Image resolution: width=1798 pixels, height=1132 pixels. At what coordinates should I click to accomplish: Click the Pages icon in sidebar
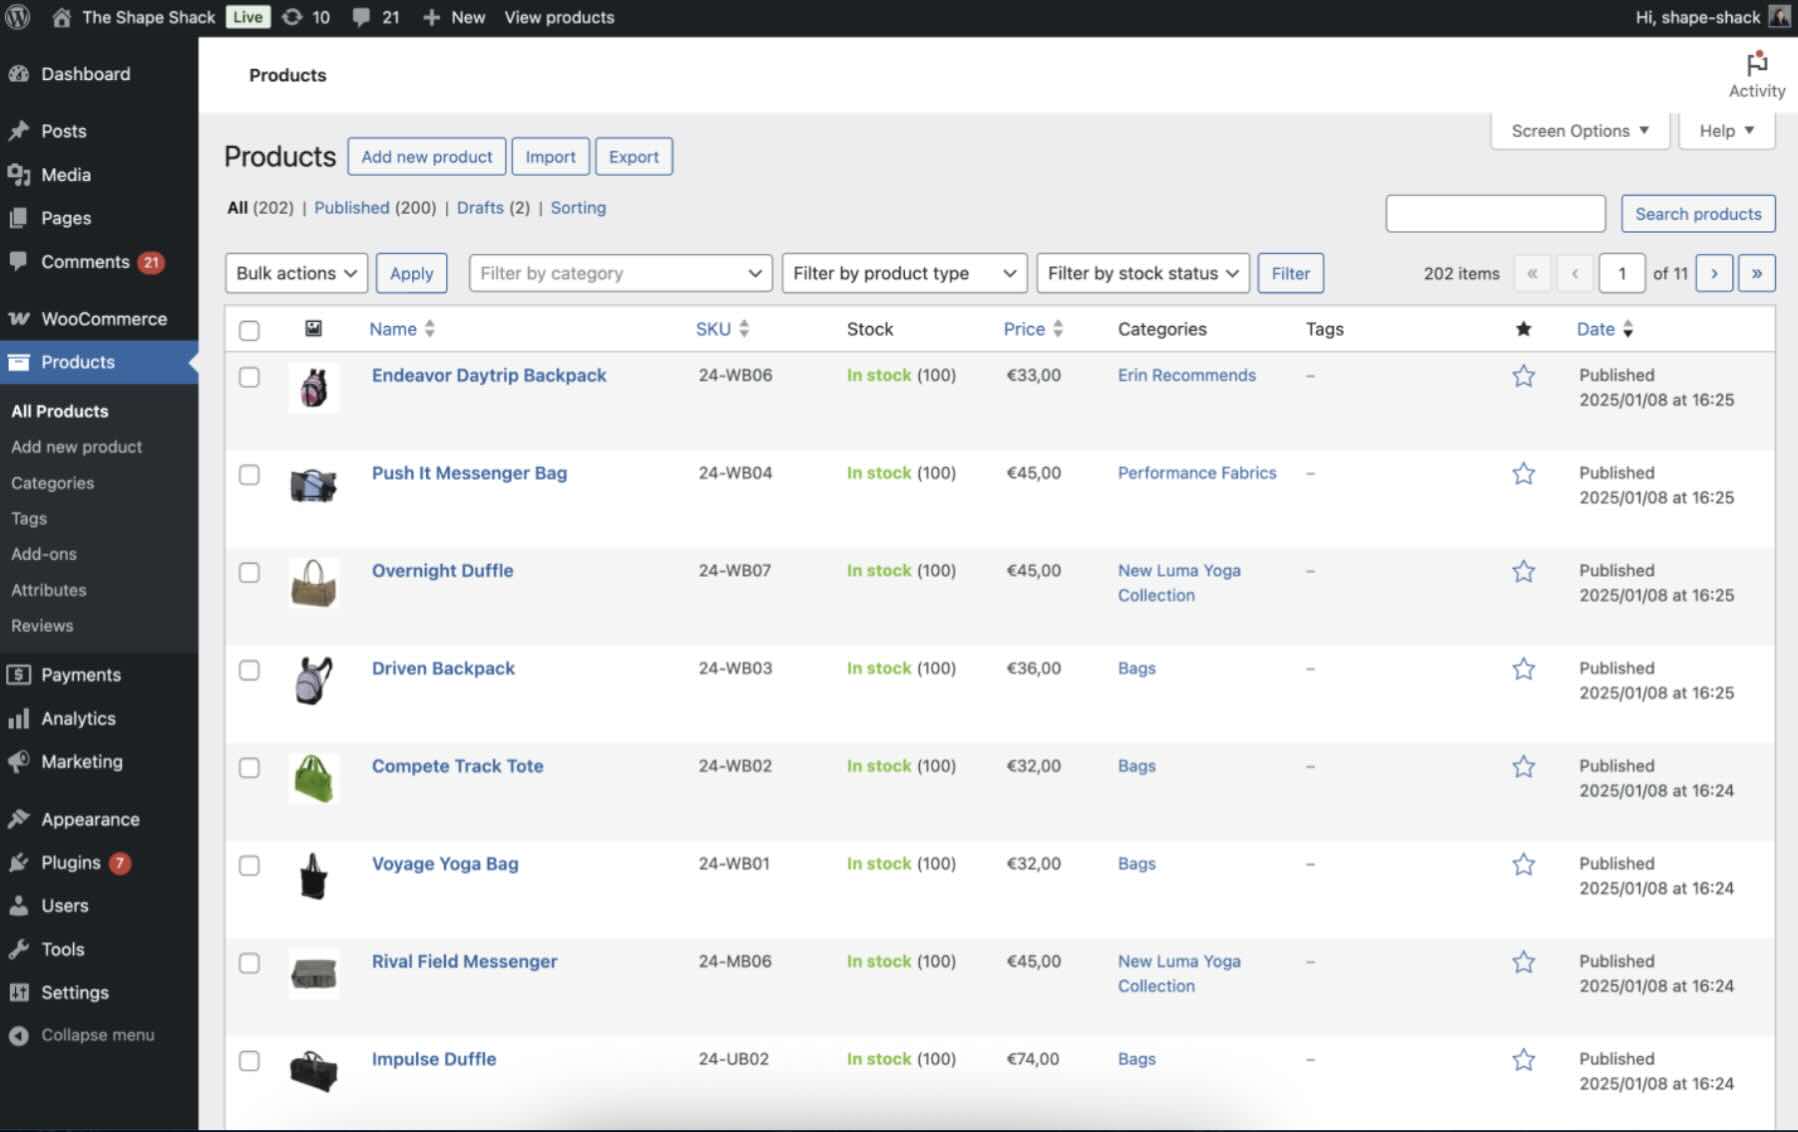(18, 218)
